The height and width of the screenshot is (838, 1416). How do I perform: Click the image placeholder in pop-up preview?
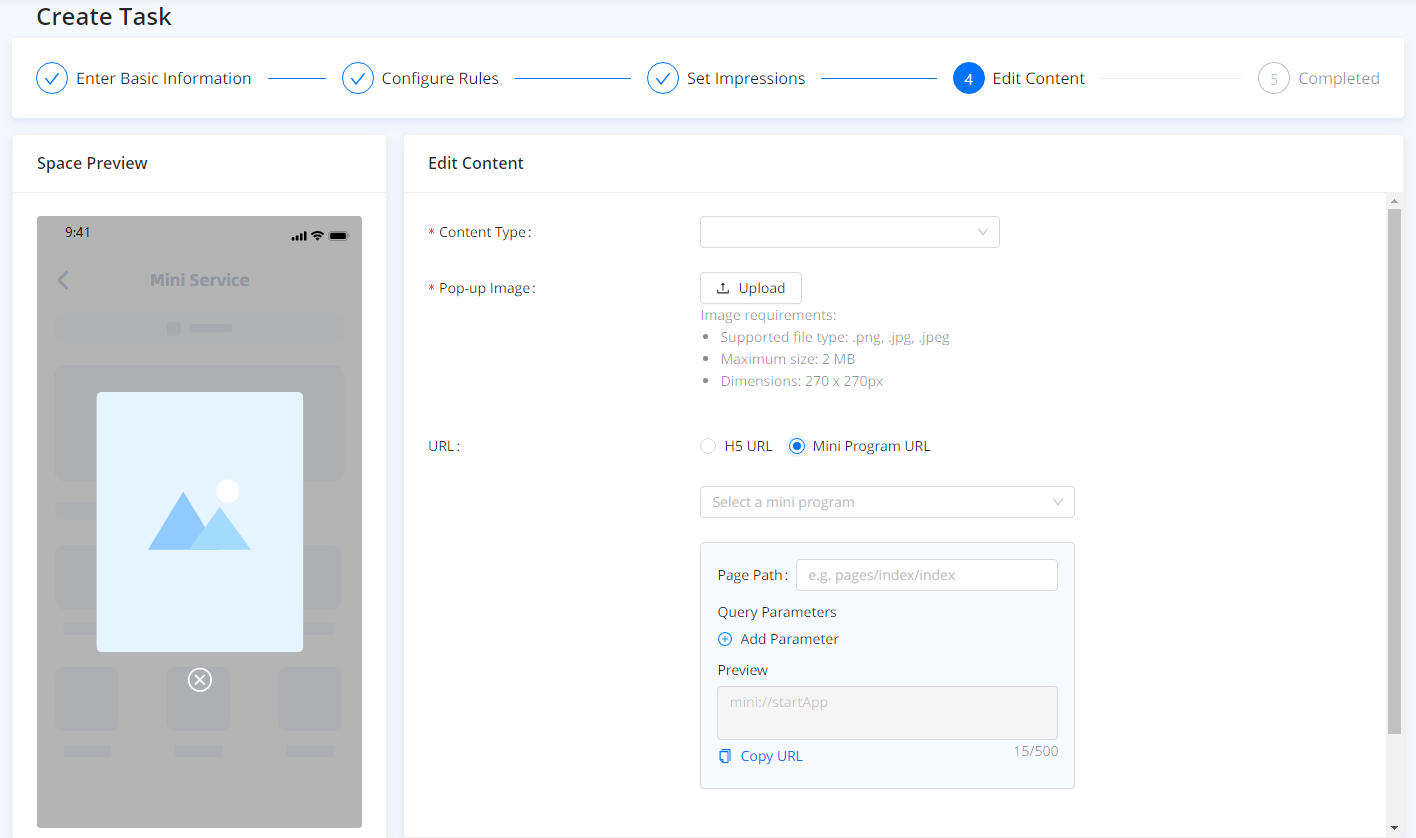point(199,521)
